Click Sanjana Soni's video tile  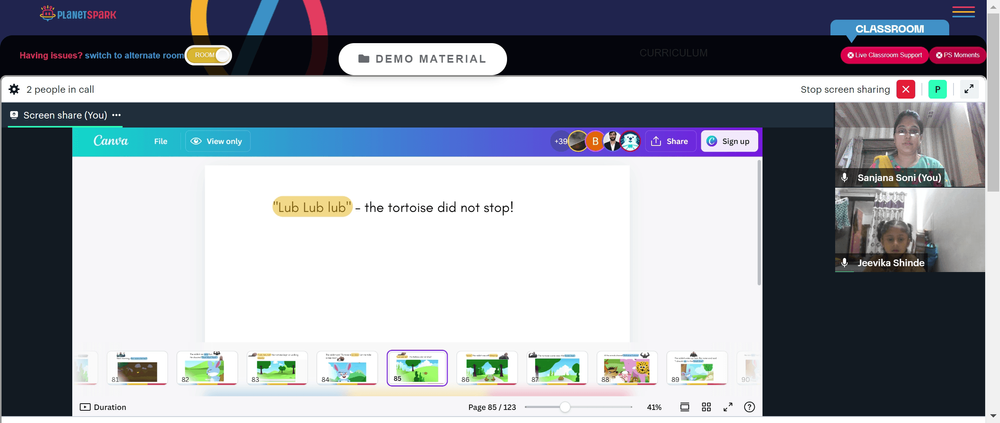click(x=909, y=145)
